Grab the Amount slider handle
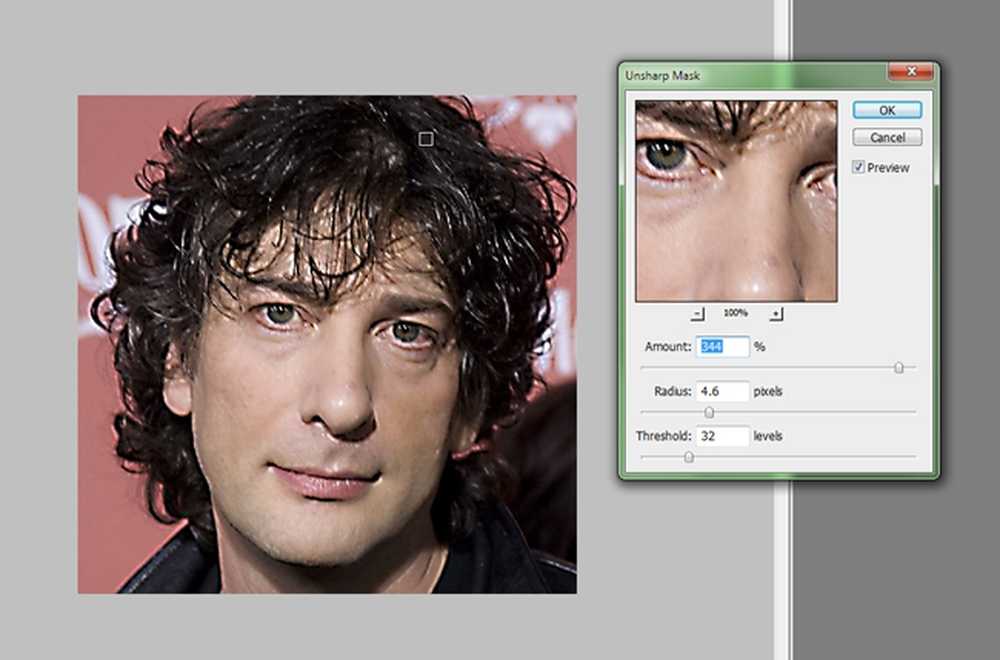Screen dimensions: 1000x660 tap(899, 368)
